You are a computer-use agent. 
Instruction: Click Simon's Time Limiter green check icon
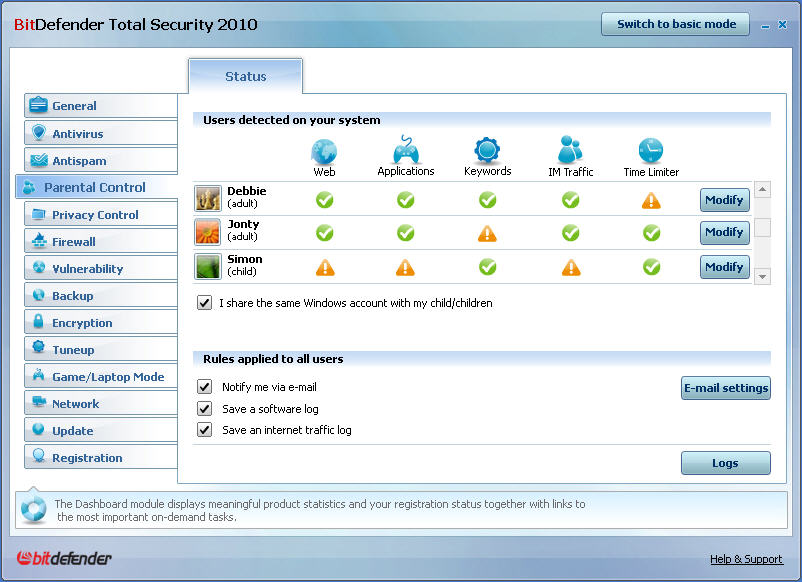(x=651, y=266)
